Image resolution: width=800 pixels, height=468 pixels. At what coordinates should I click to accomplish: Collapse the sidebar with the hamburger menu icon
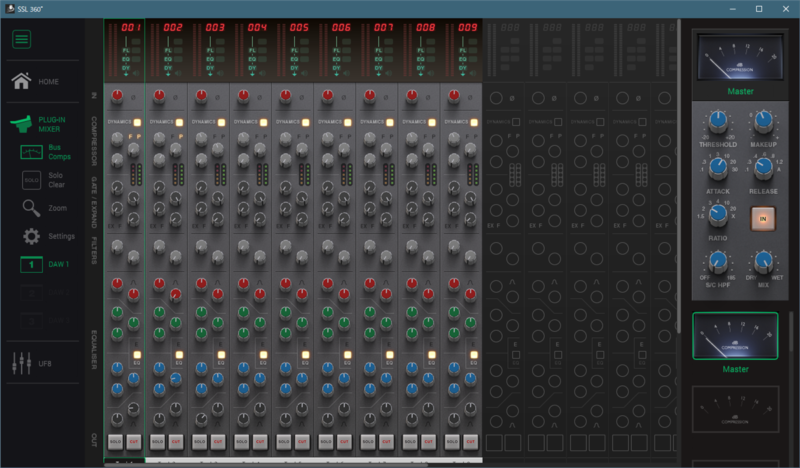tap(21, 40)
